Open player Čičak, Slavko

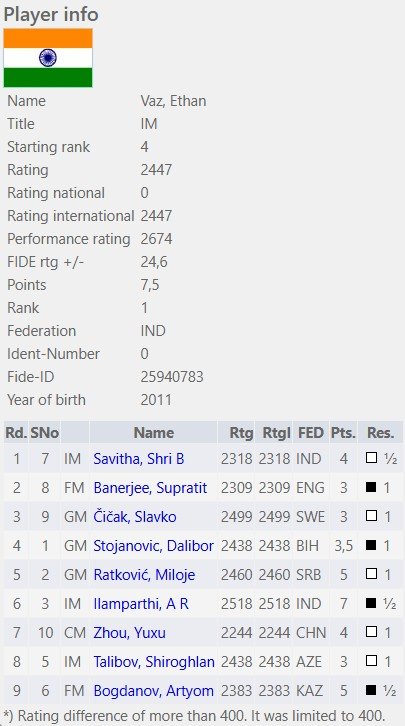135,517
